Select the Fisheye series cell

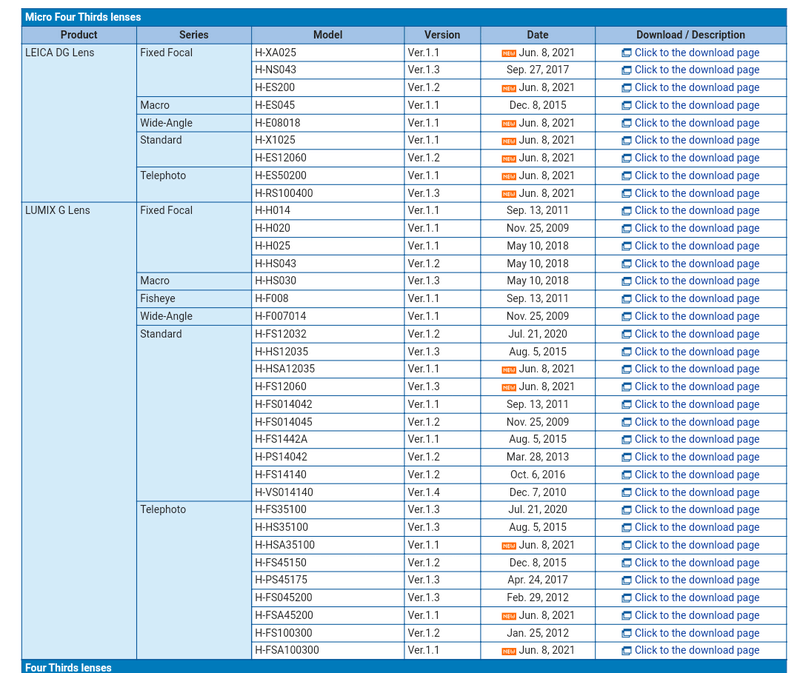tap(194, 298)
